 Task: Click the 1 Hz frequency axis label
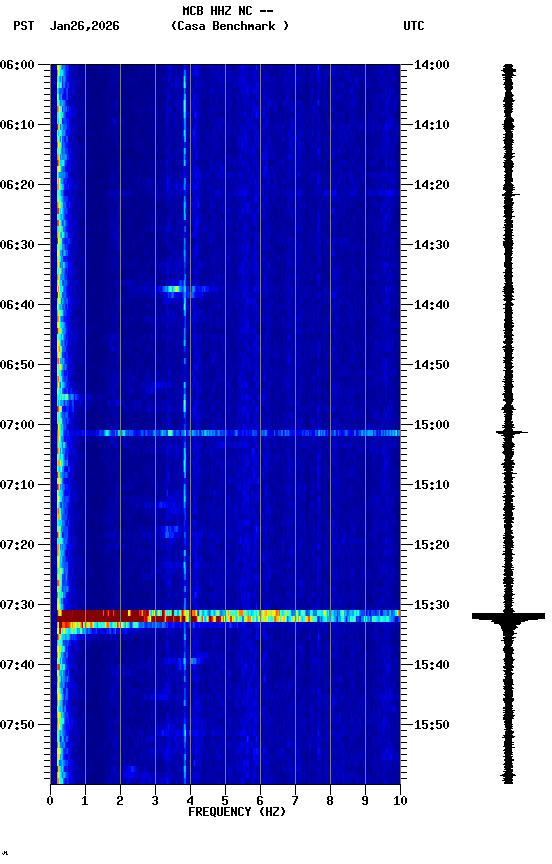(x=85, y=801)
